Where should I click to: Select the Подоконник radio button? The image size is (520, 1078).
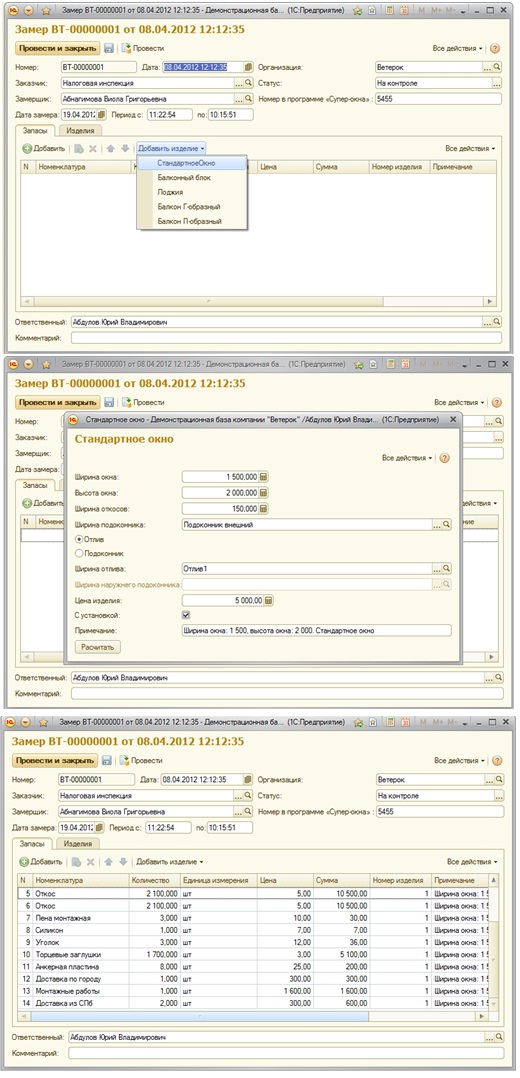[78, 553]
